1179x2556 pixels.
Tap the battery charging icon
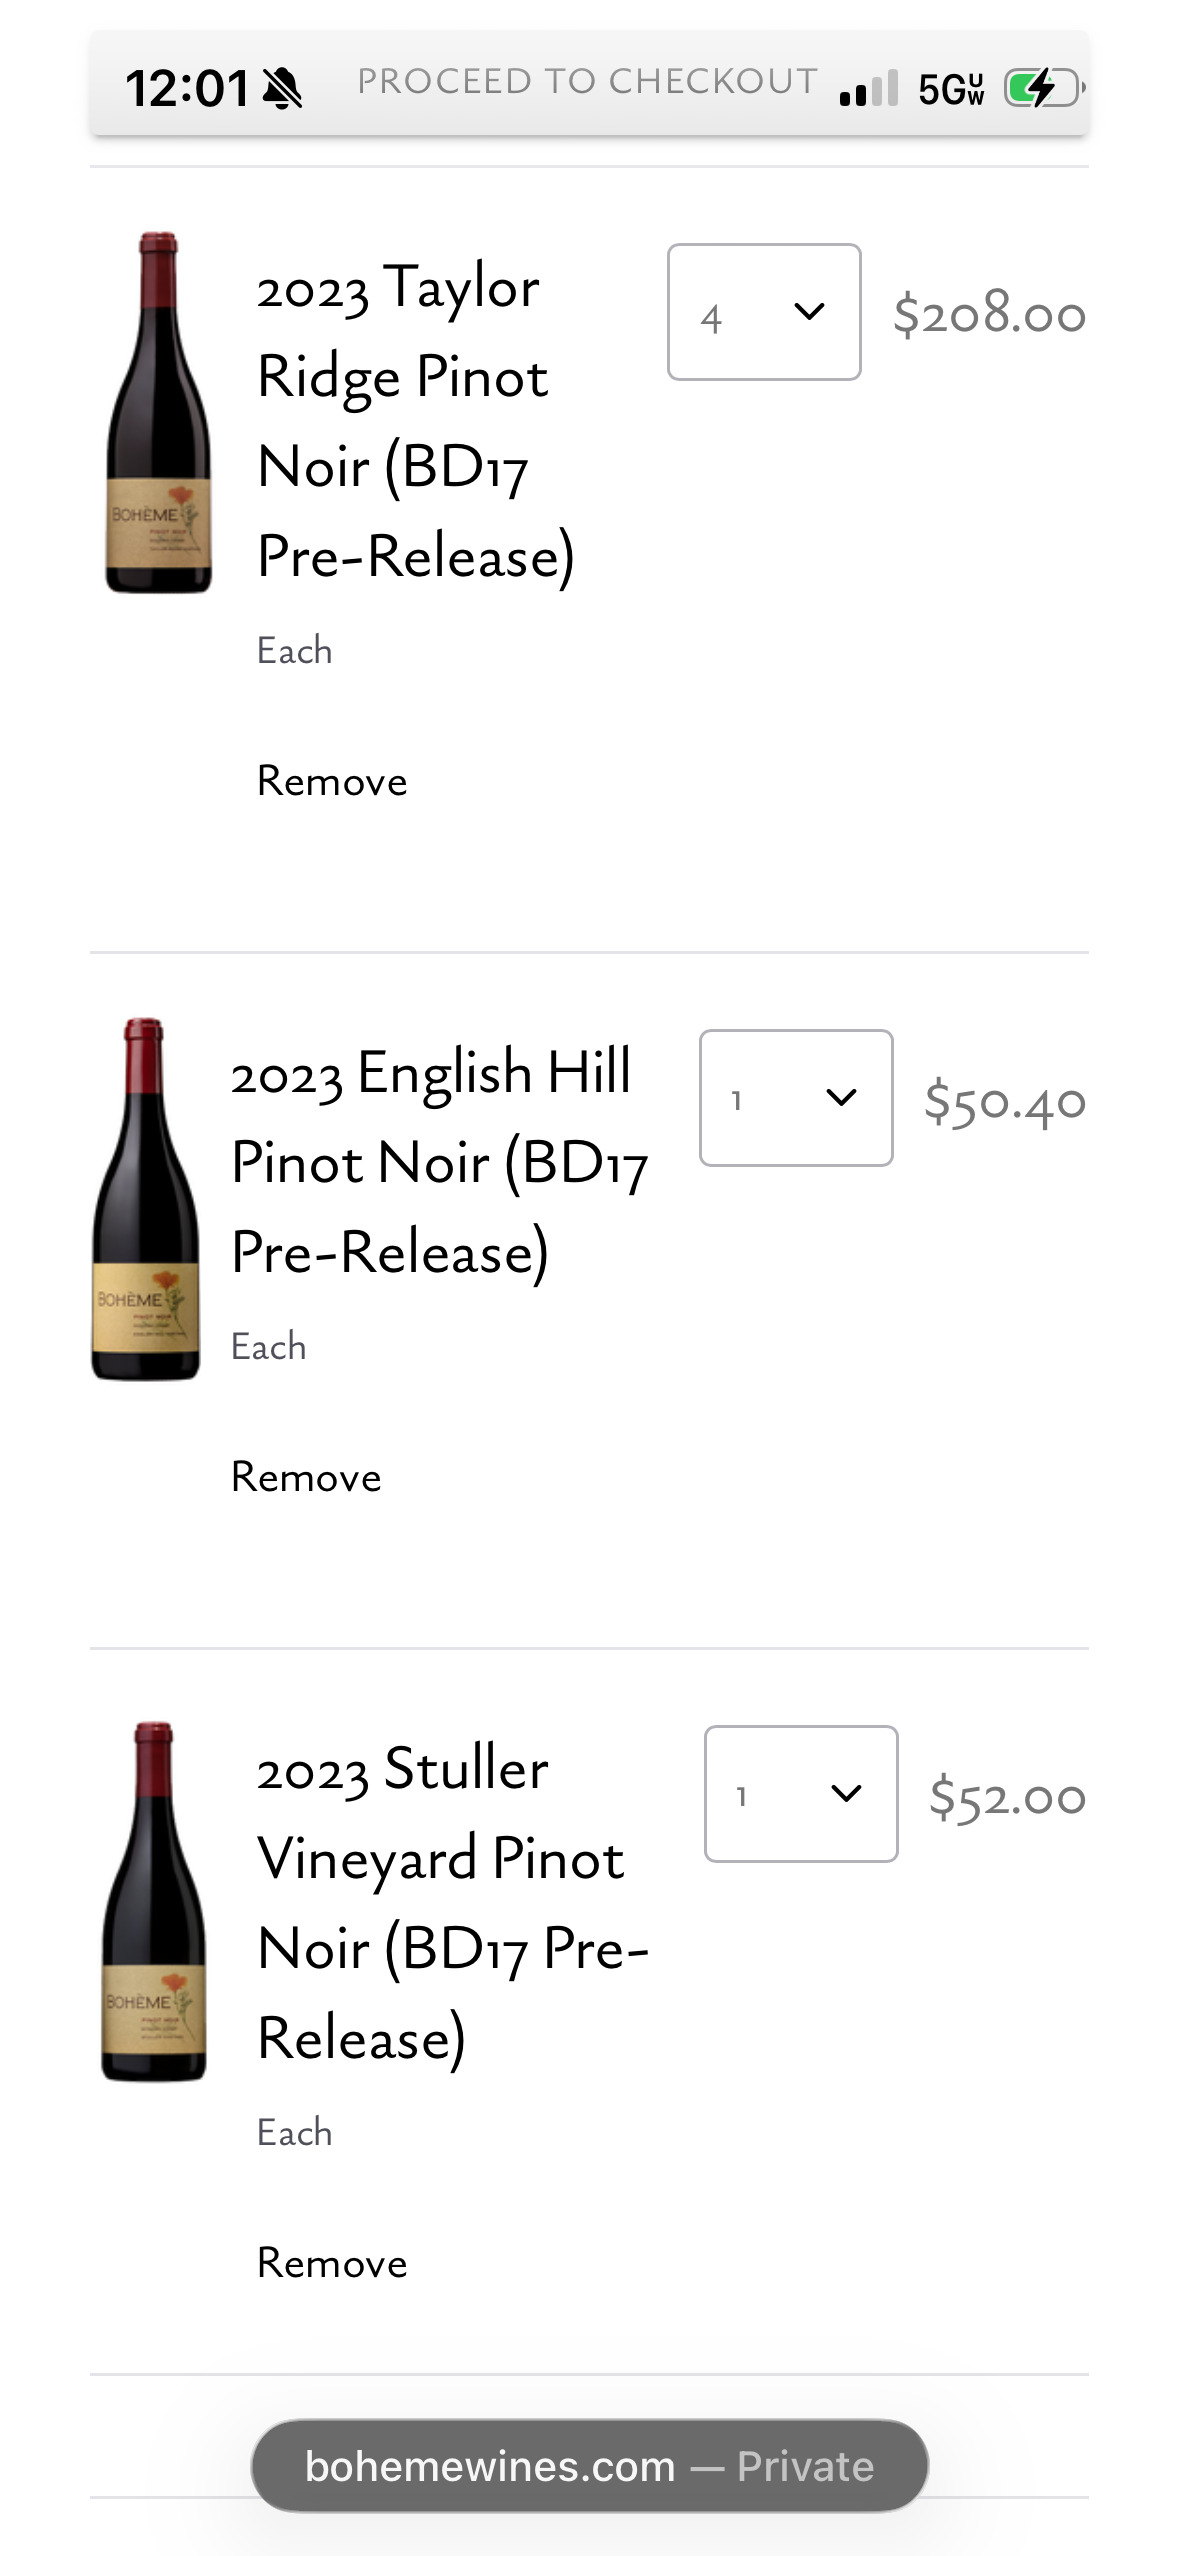click(1043, 88)
